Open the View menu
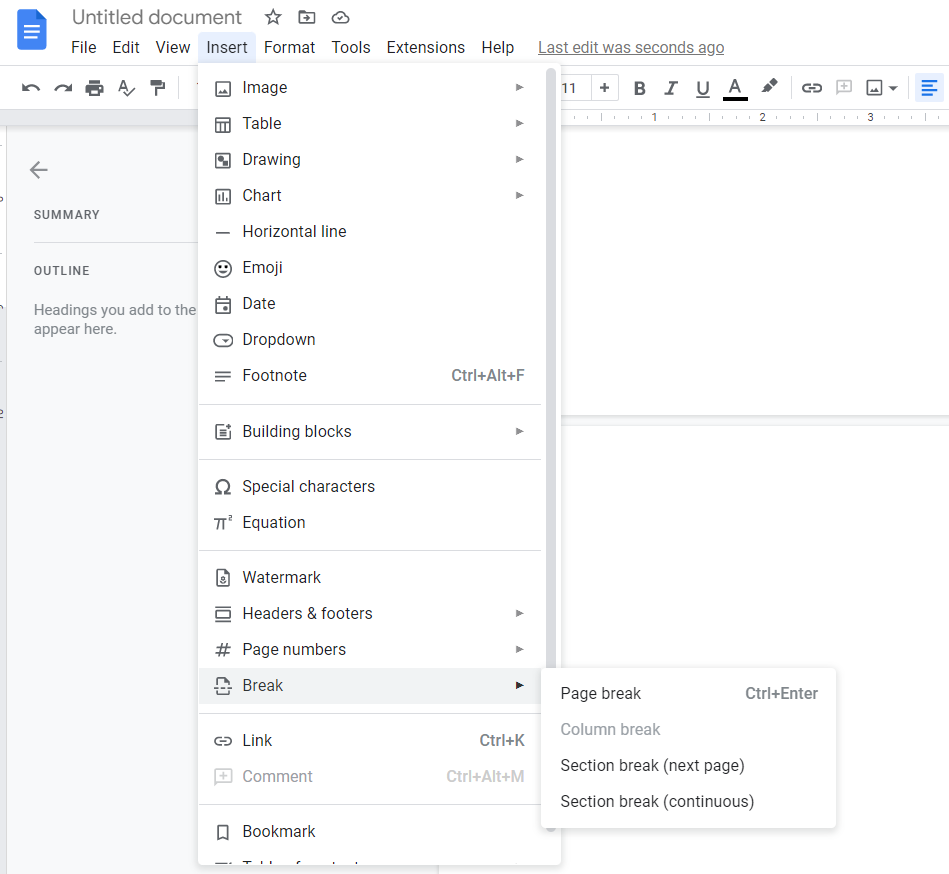 pyautogui.click(x=172, y=47)
